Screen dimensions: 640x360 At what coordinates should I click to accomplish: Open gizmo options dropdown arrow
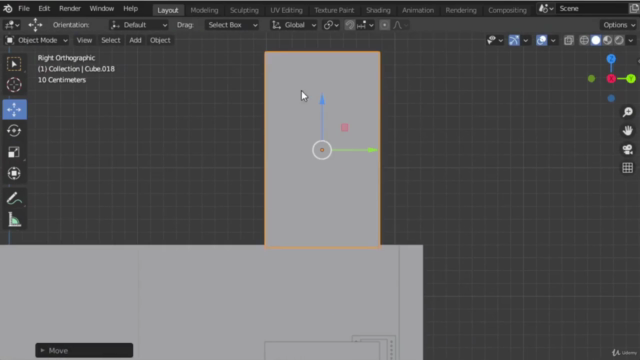pos(526,40)
